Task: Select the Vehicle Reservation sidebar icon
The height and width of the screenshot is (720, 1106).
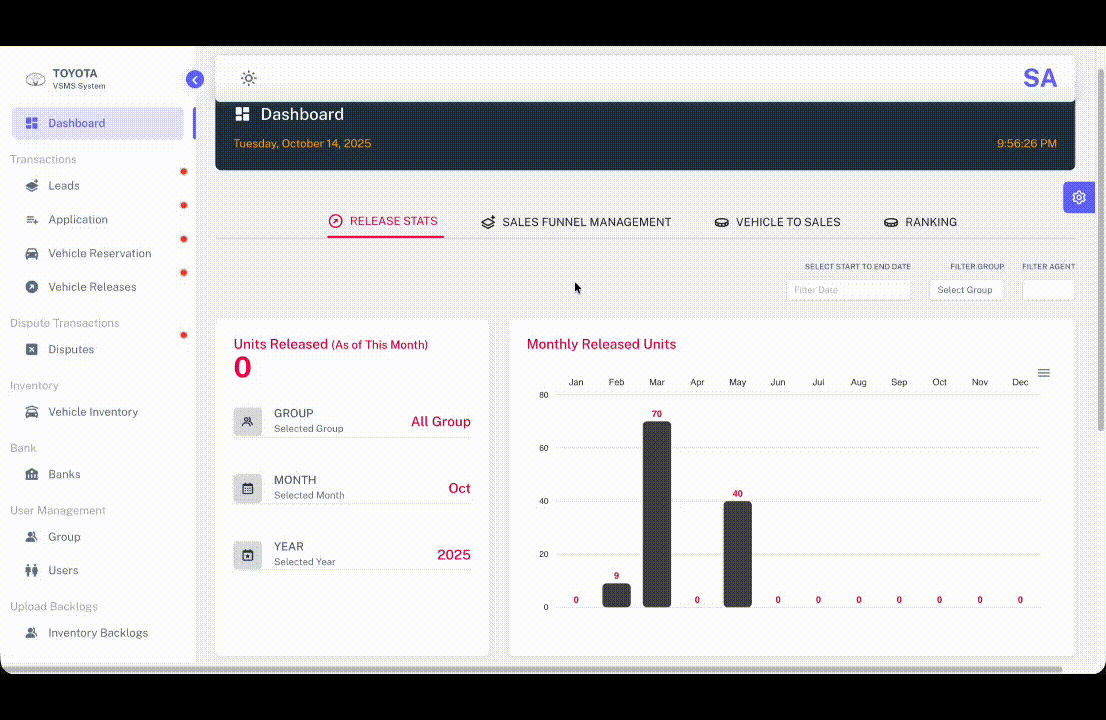Action: [33, 253]
